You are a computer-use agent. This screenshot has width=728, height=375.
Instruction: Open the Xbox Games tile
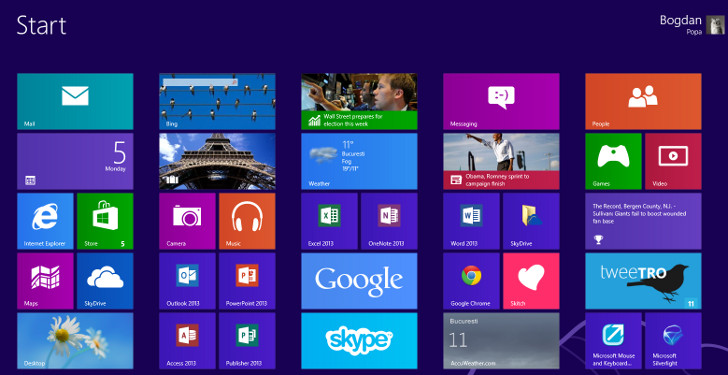(x=613, y=162)
